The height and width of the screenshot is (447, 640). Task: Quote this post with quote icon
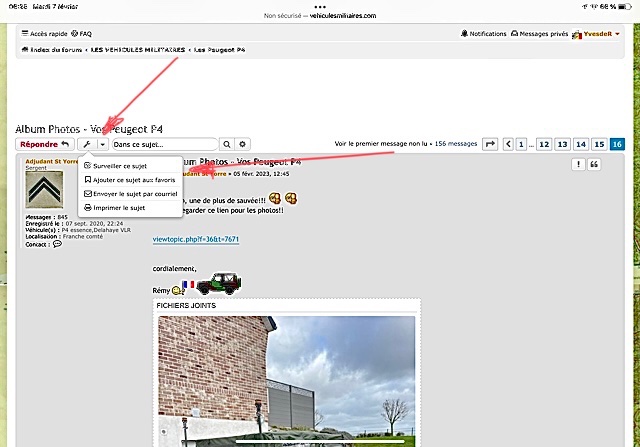(594, 164)
